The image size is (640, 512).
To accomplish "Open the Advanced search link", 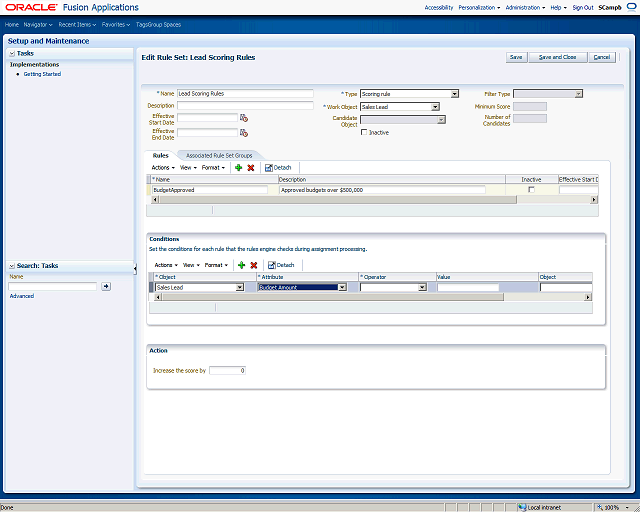I will 22,296.
